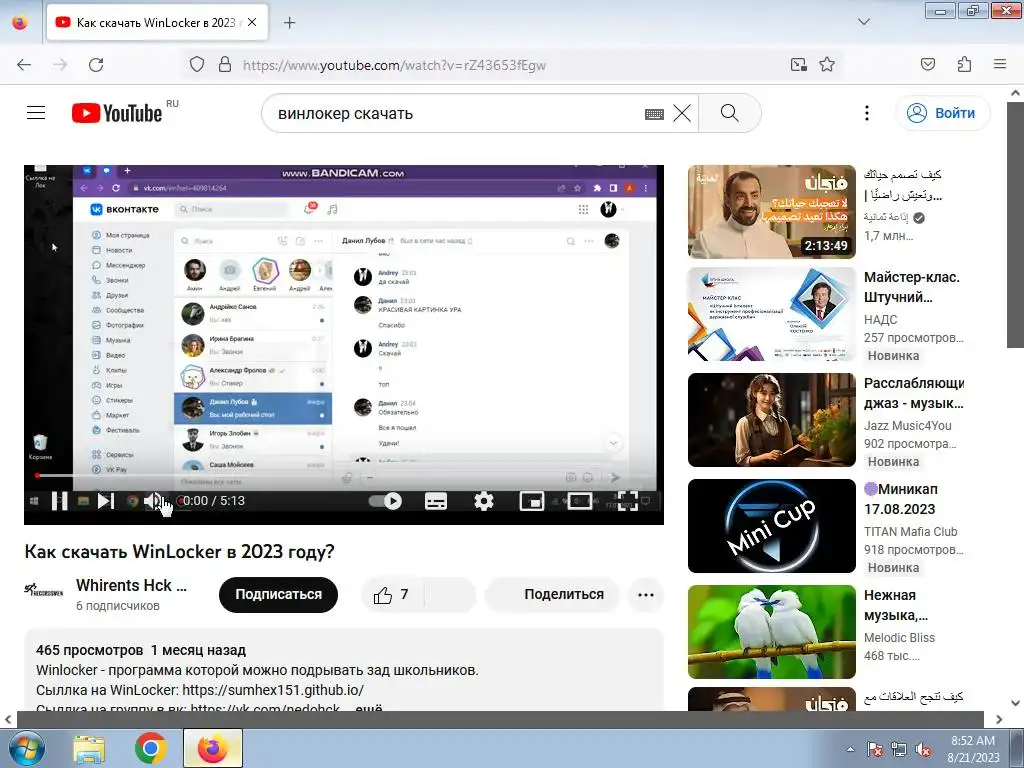Open Melodic Bliss channel name

[899, 637]
